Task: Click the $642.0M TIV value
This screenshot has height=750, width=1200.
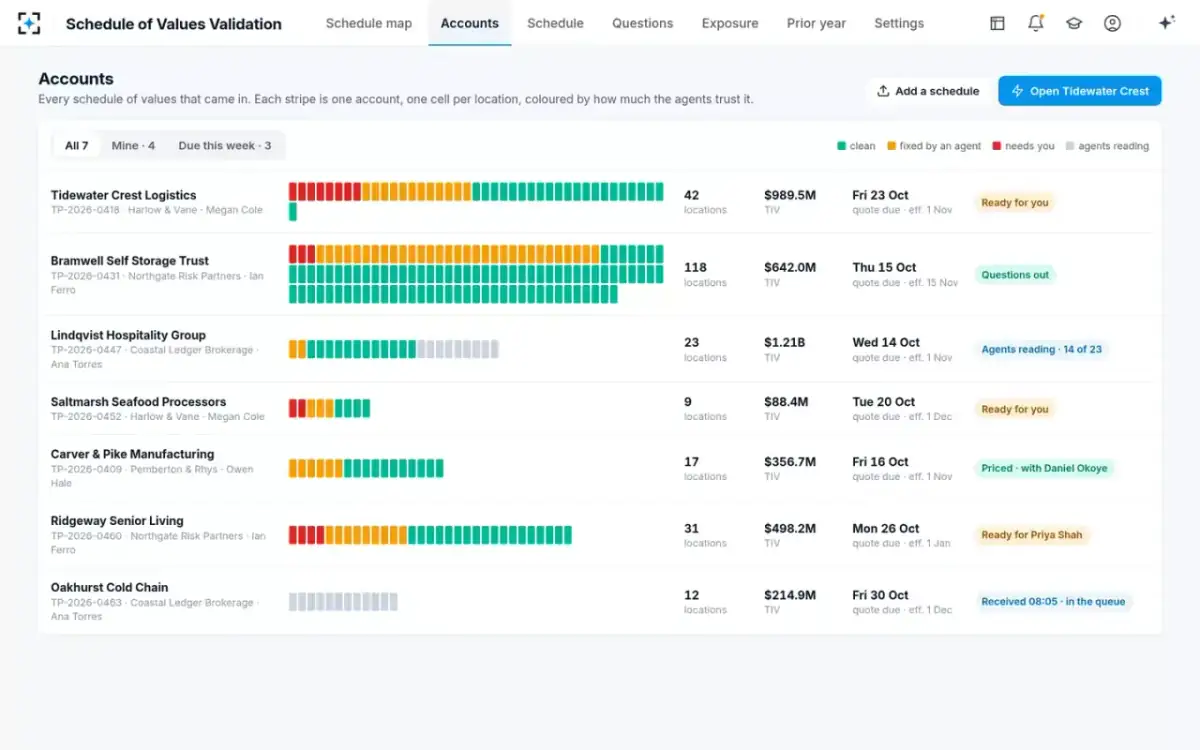Action: (790, 268)
